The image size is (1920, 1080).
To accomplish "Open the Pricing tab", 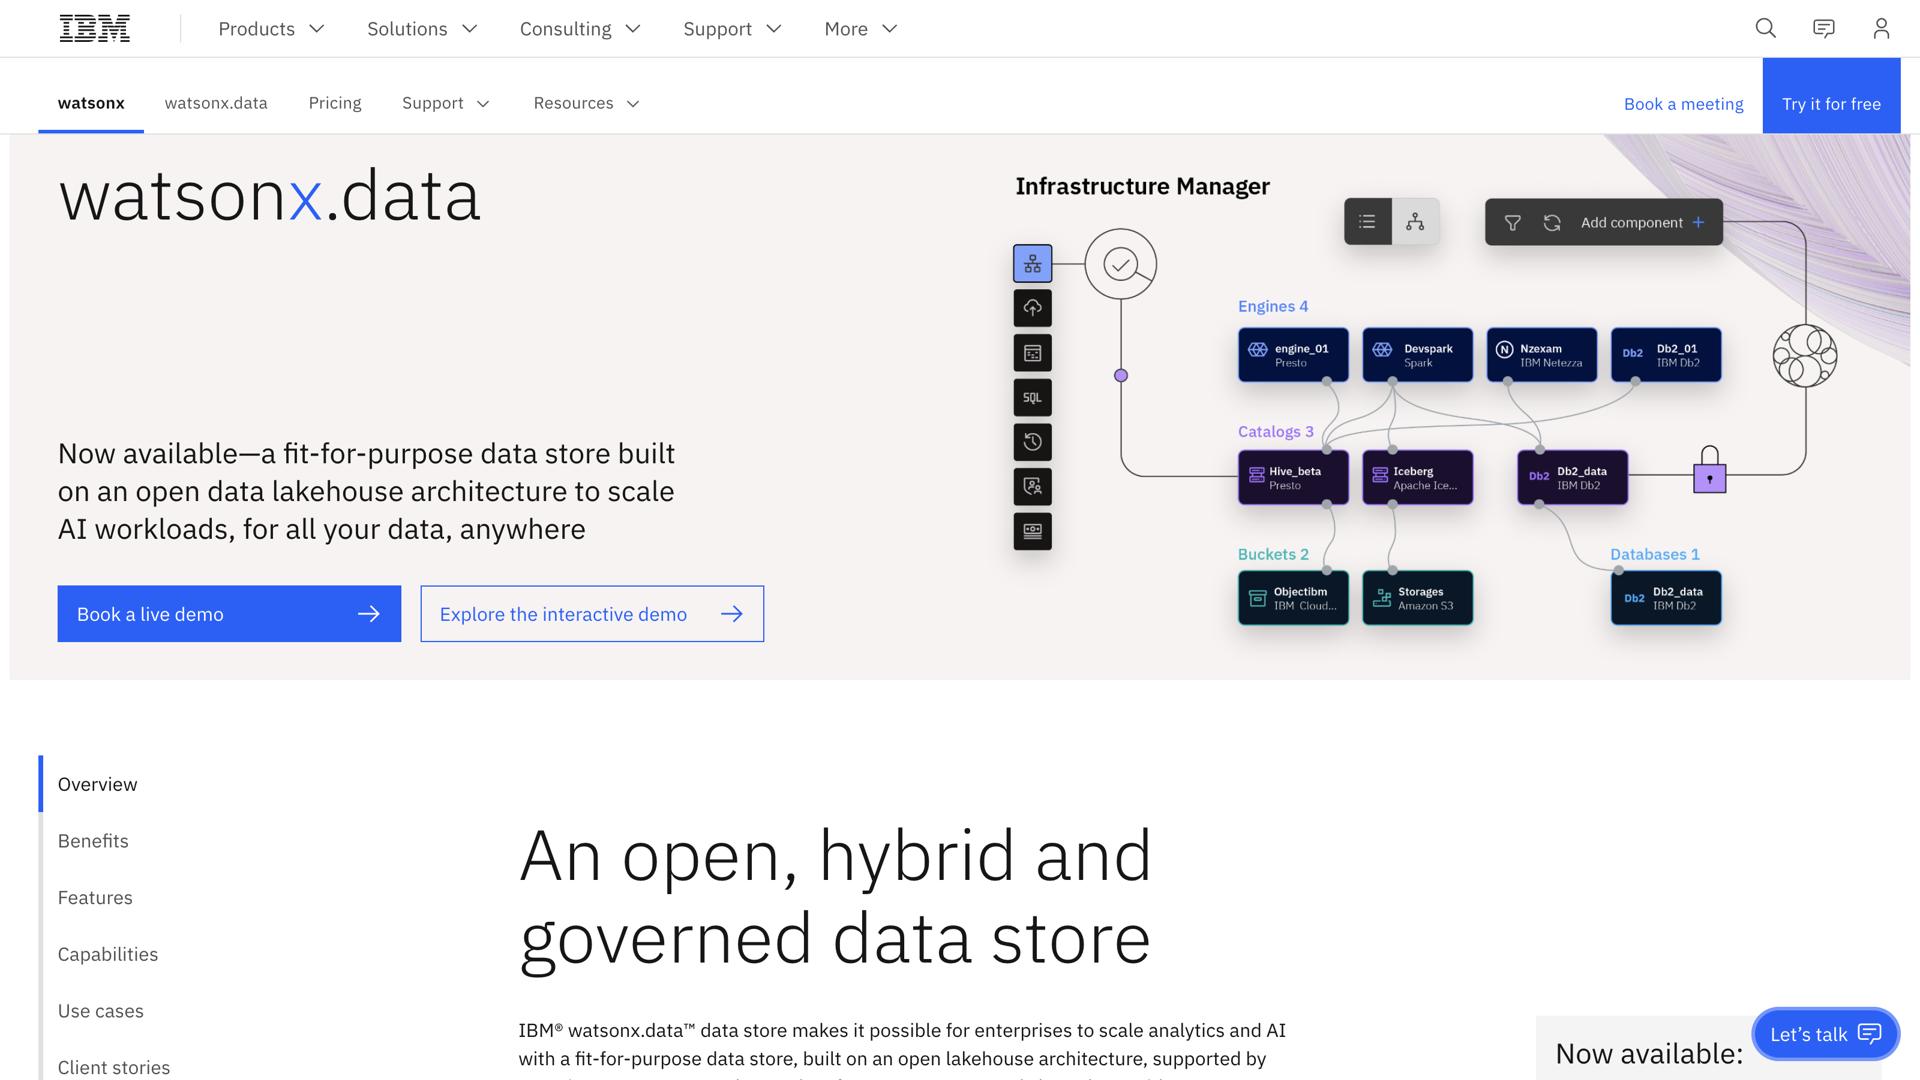I will coord(335,103).
